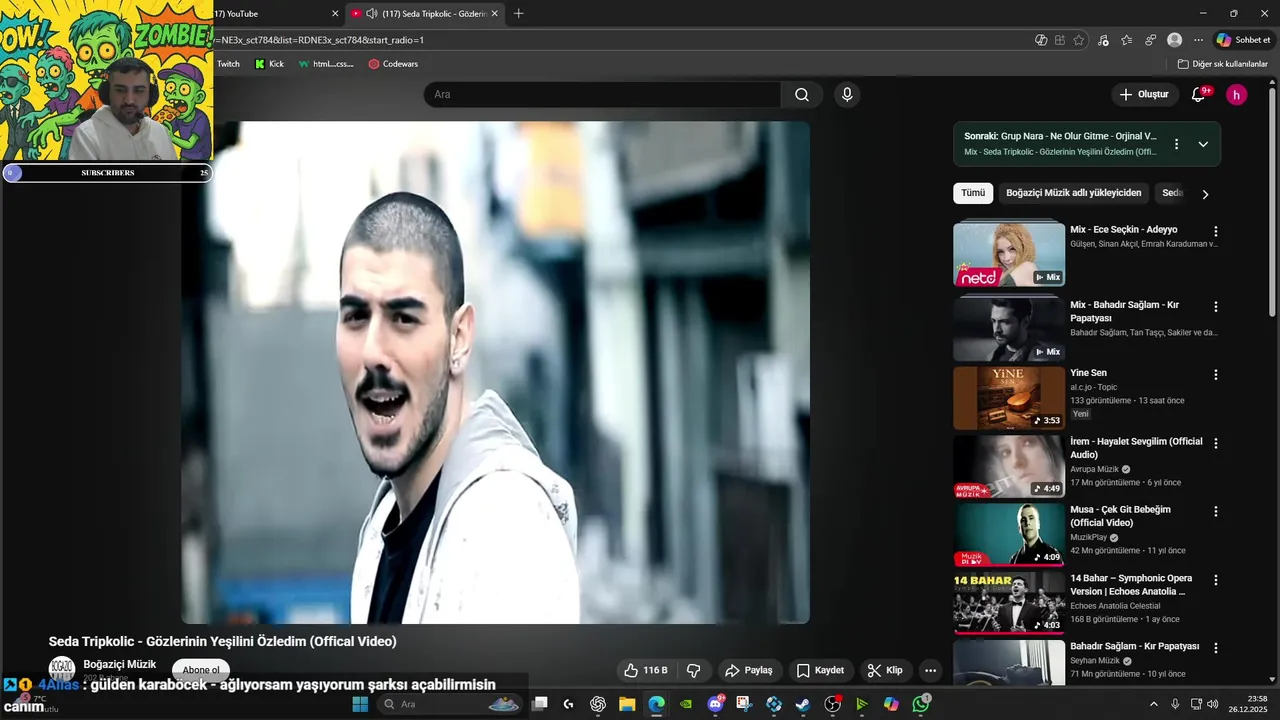Close the first YouTube tab
This screenshot has height=720, width=1280.
pyautogui.click(x=335, y=14)
